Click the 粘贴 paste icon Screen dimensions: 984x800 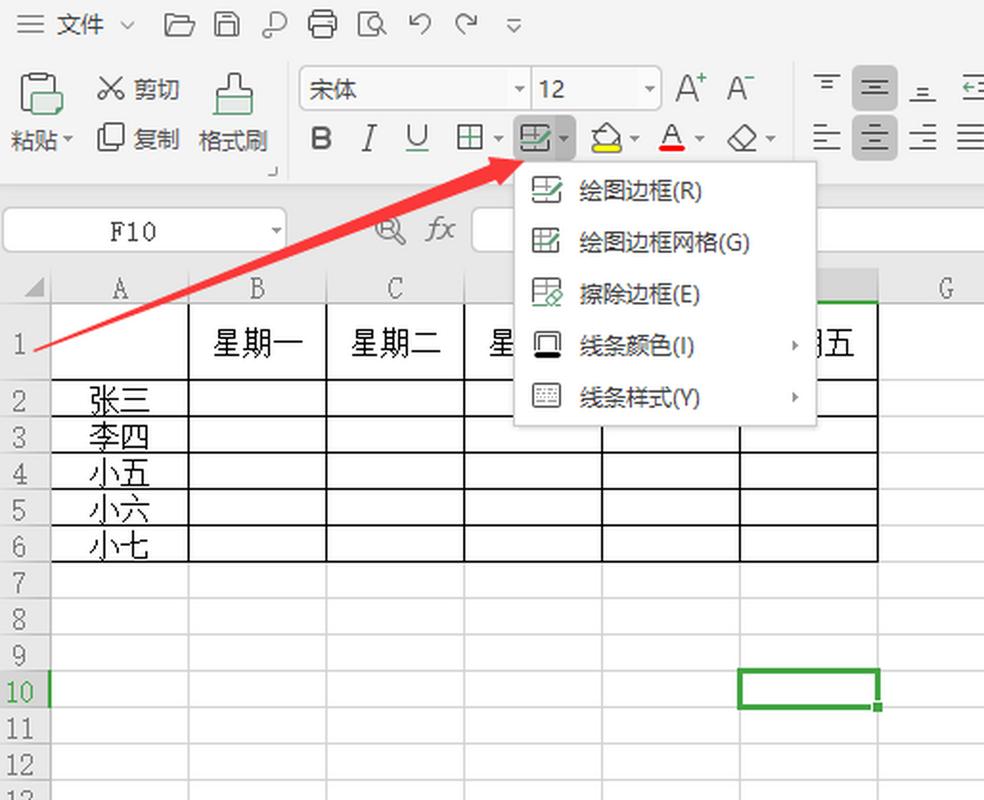[41, 93]
